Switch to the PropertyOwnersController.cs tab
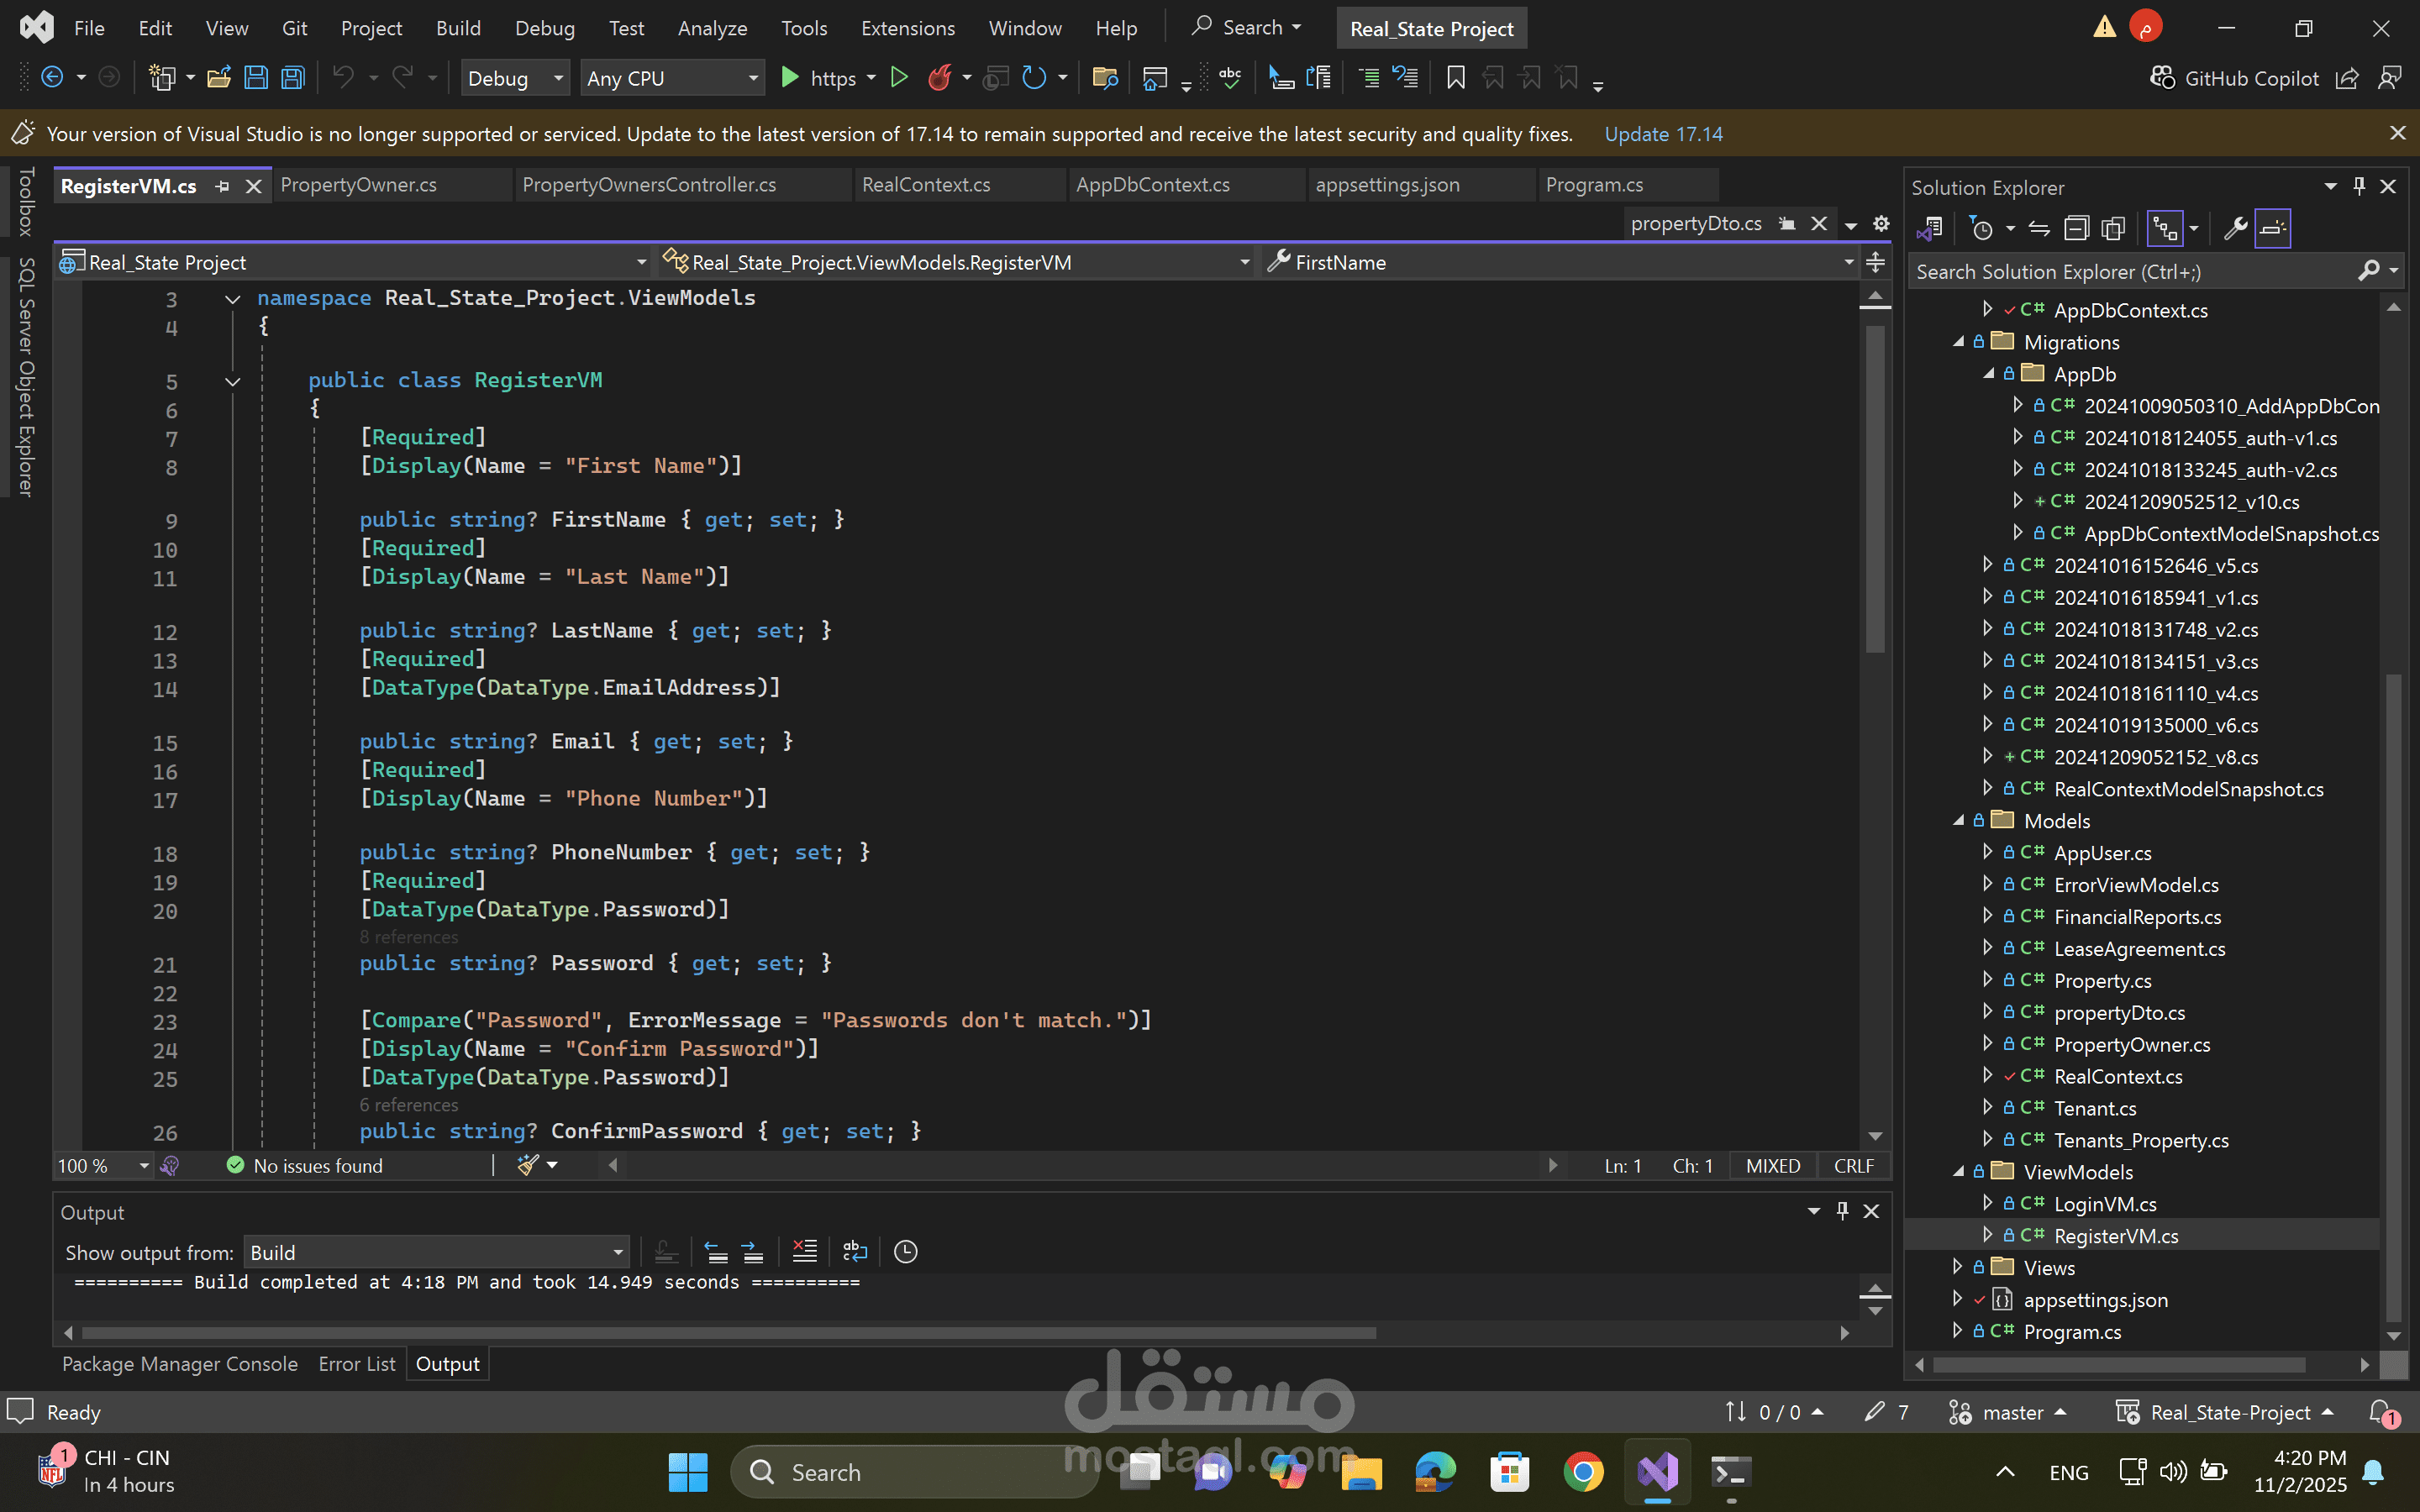Viewport: 2420px width, 1512px height. click(x=649, y=185)
